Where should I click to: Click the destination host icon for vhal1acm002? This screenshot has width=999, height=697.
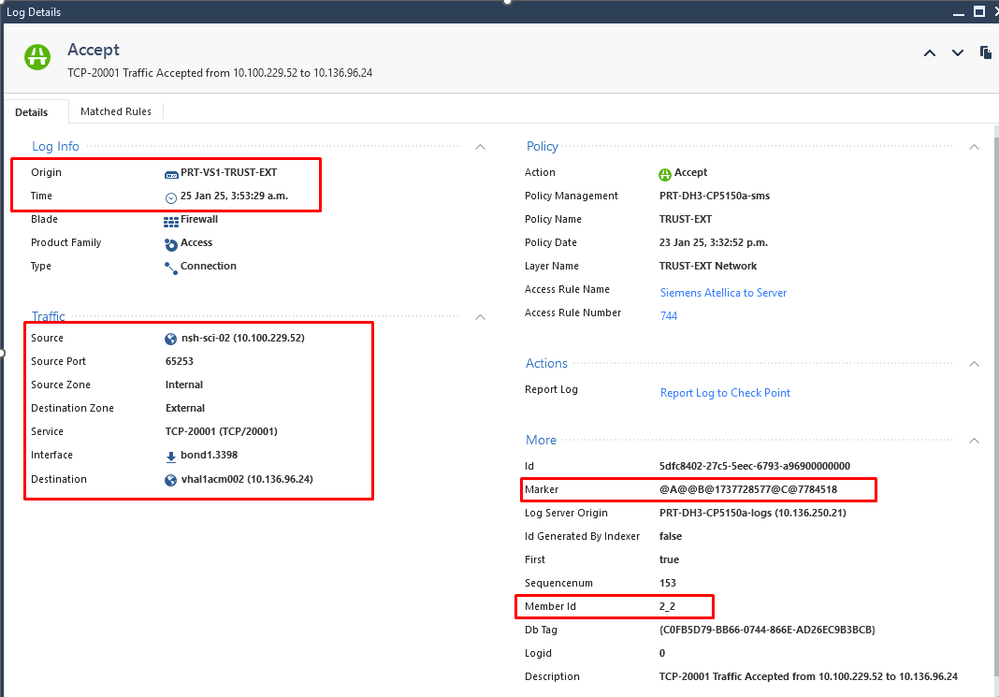(x=171, y=480)
